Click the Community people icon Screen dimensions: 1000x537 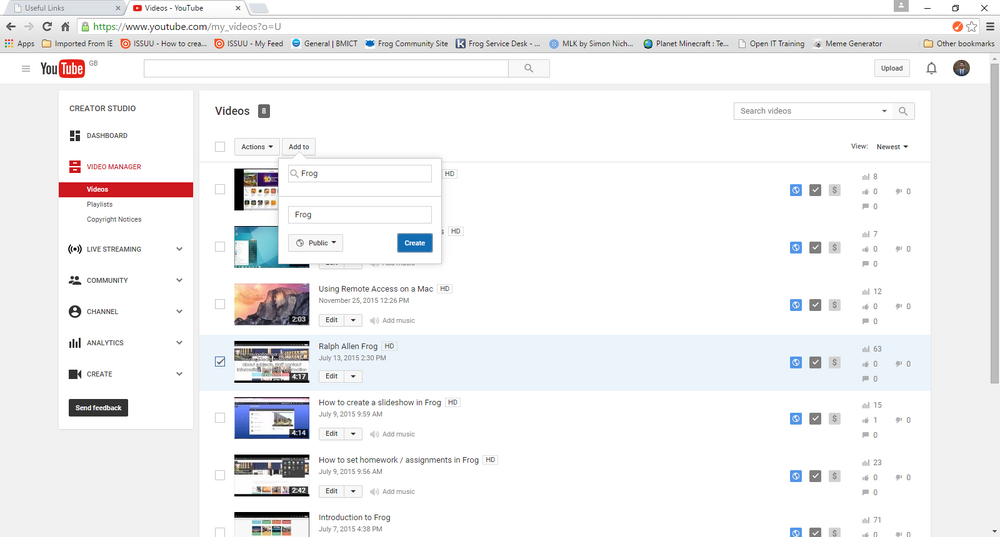pos(75,280)
